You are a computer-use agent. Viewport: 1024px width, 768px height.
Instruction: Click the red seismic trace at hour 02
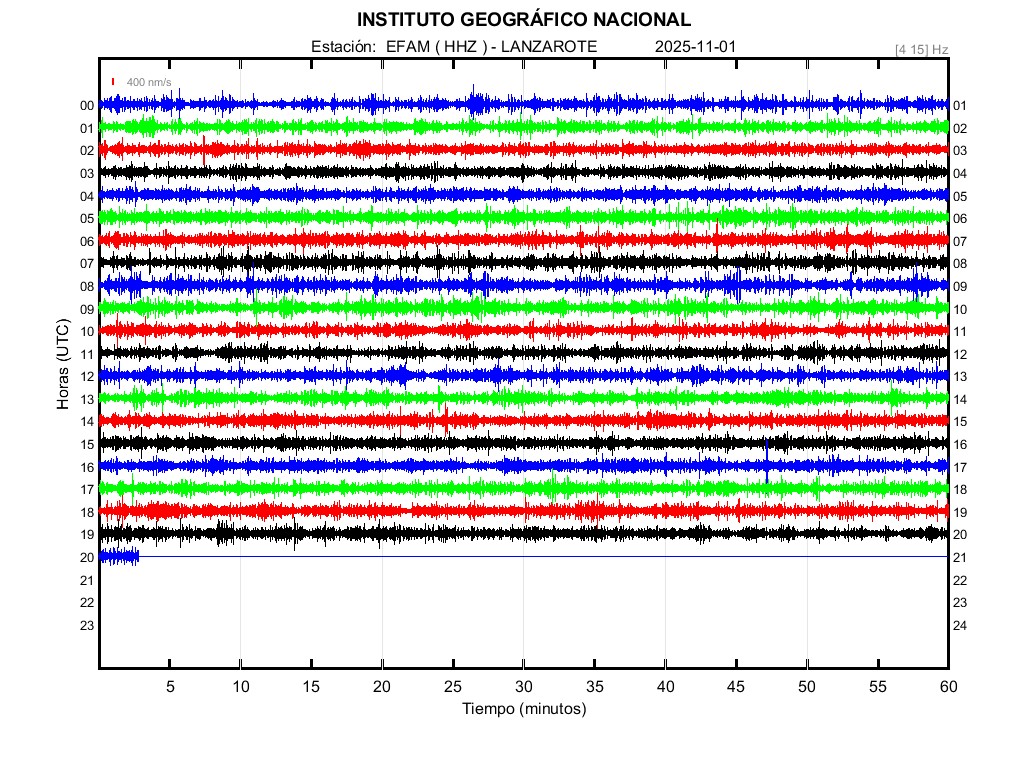[x=523, y=150]
